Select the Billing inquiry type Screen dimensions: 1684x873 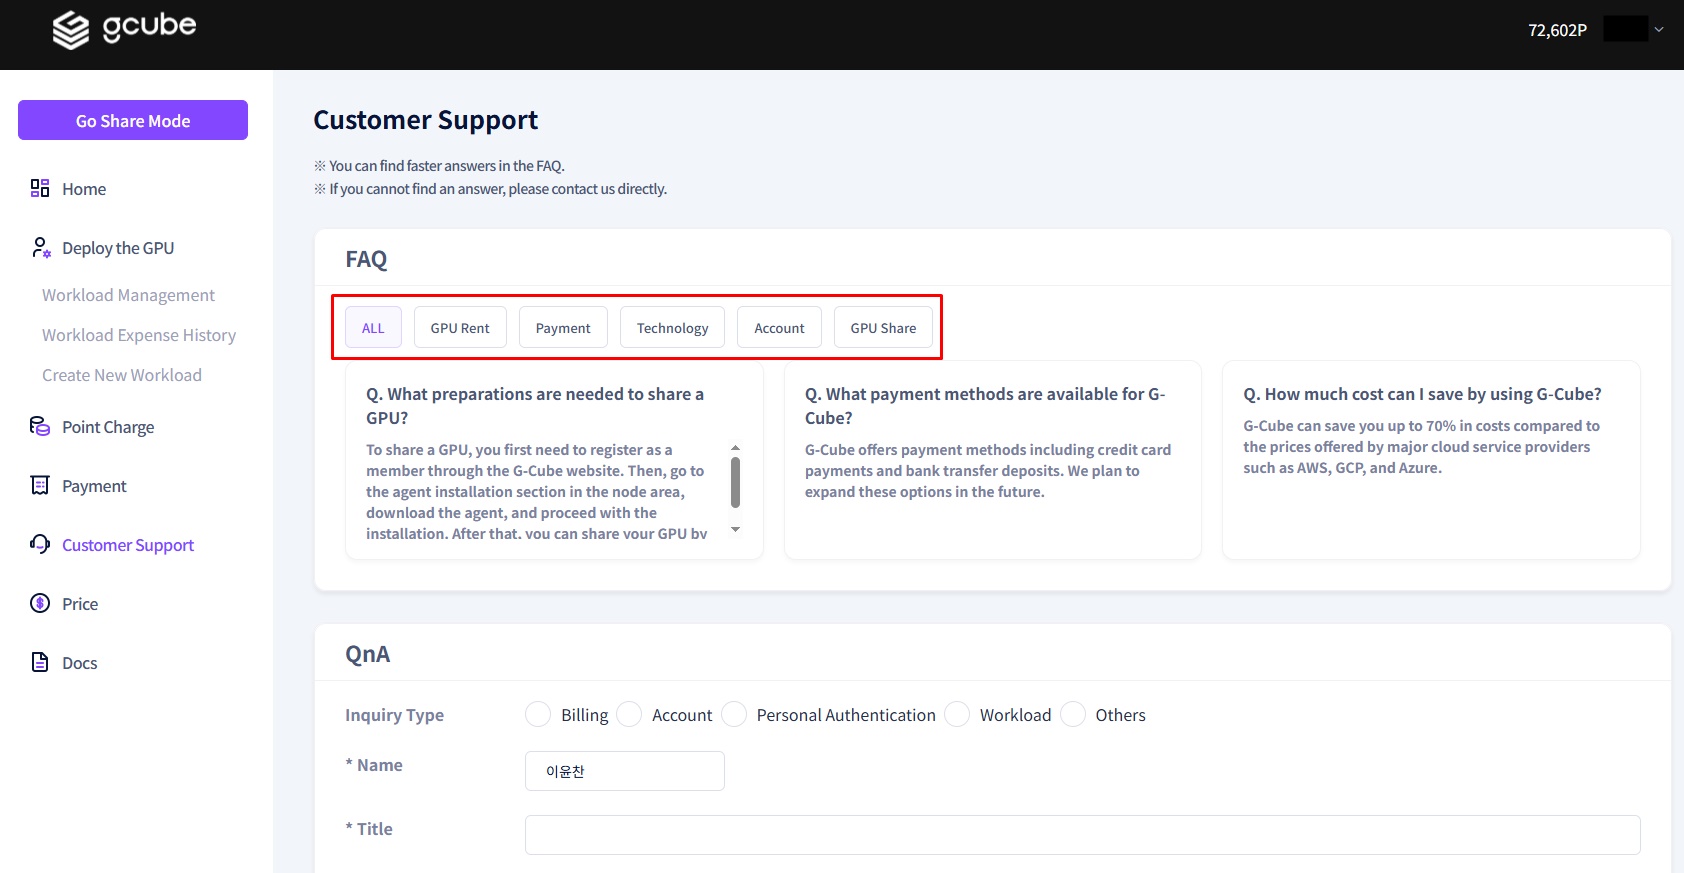tap(538, 714)
